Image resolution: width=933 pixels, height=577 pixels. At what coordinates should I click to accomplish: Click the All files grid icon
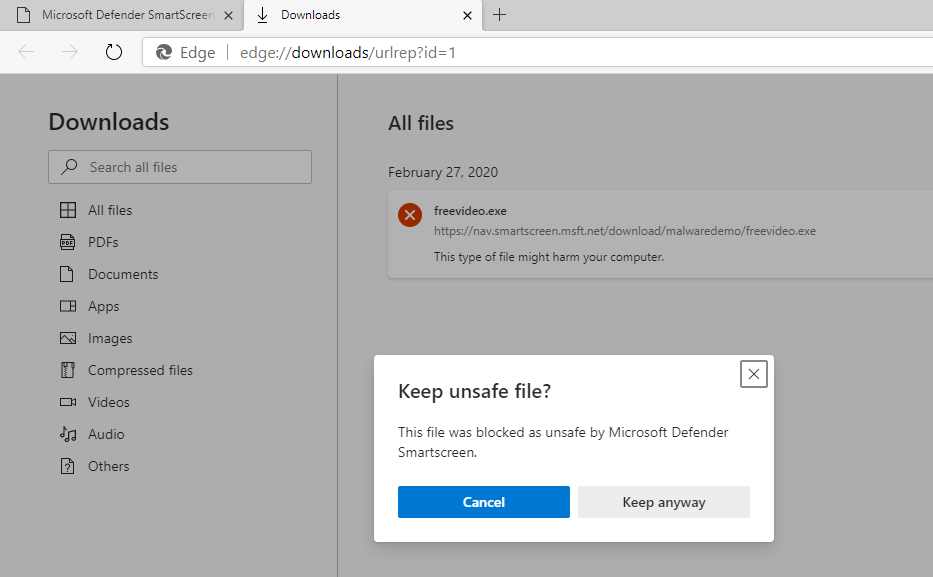click(68, 210)
